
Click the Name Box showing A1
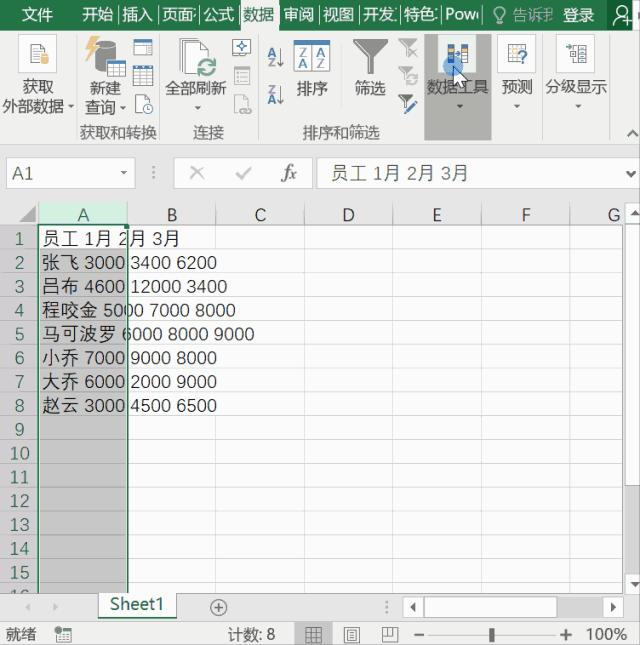(x=62, y=173)
